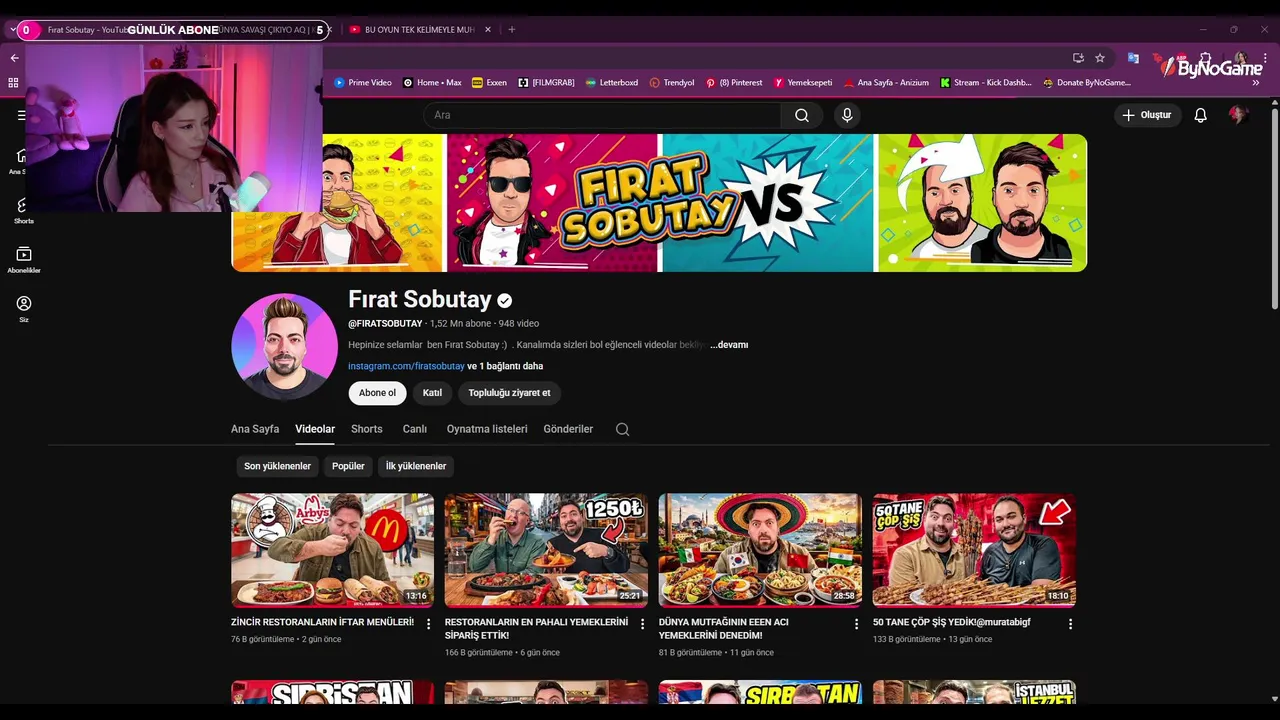Open Abonelikler in the left sidebar
Viewport: 1280px width, 720px height.
point(24,260)
